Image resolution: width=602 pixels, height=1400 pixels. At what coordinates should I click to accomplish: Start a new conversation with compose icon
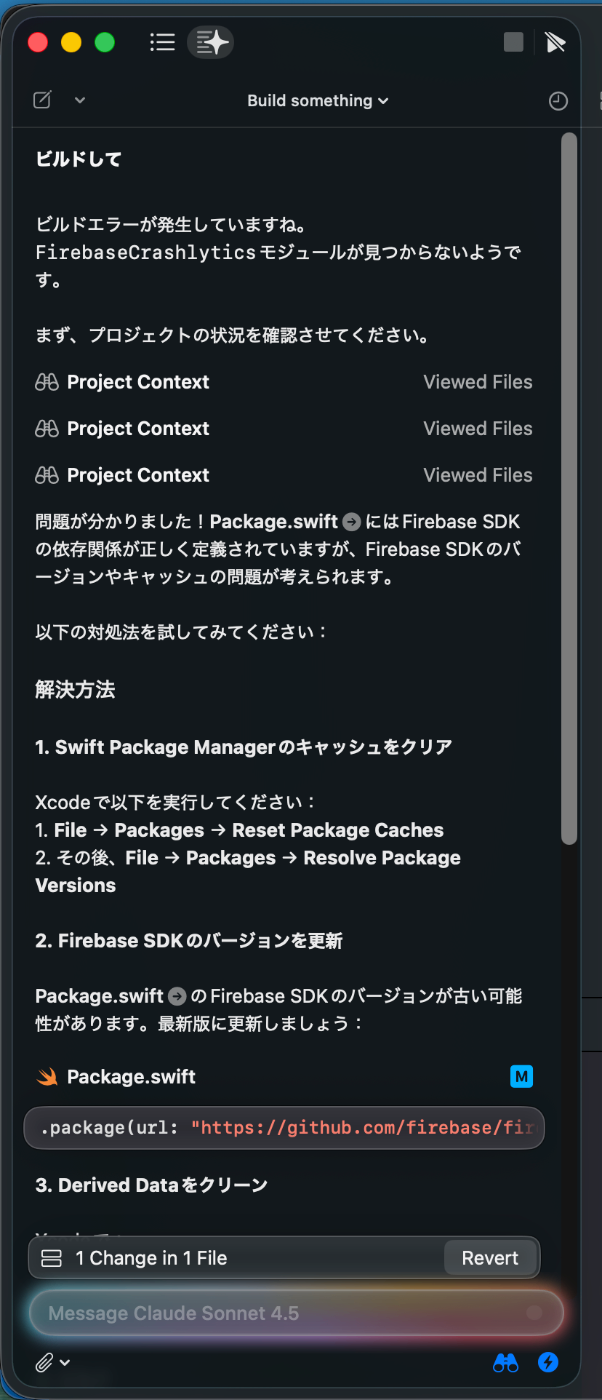tap(42, 100)
